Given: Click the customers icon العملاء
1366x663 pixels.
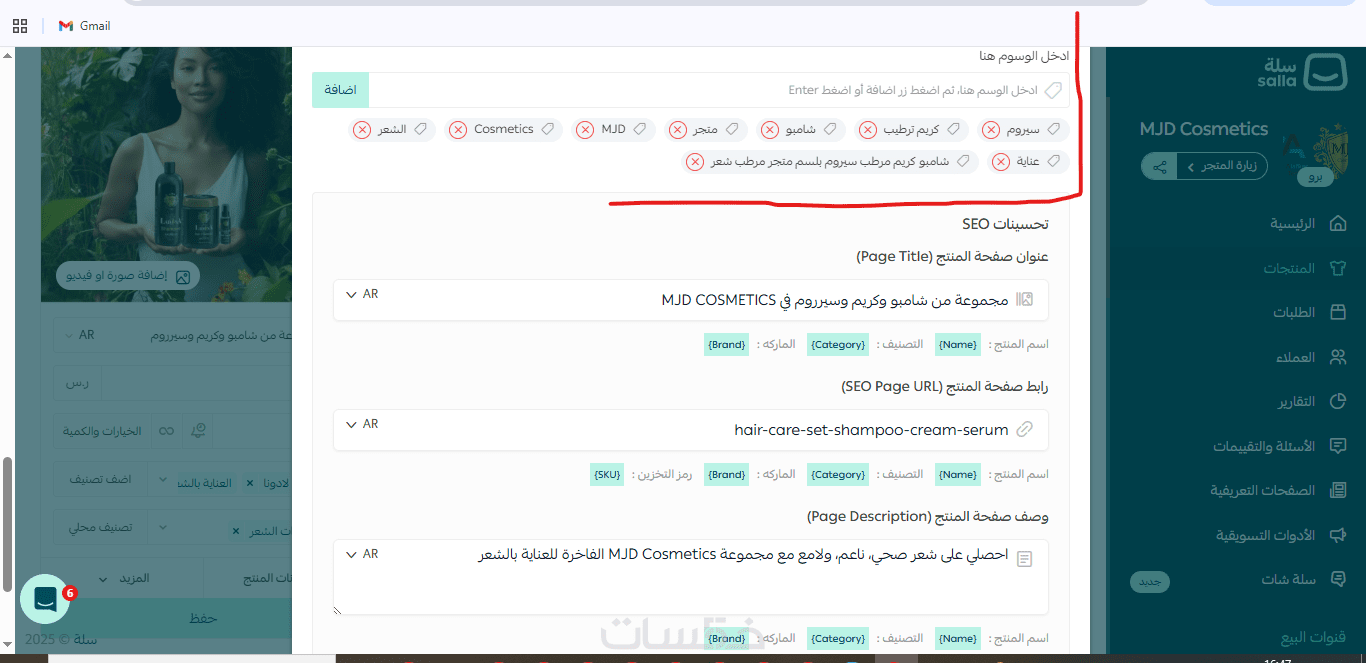Looking at the screenshot, I should click(1338, 358).
